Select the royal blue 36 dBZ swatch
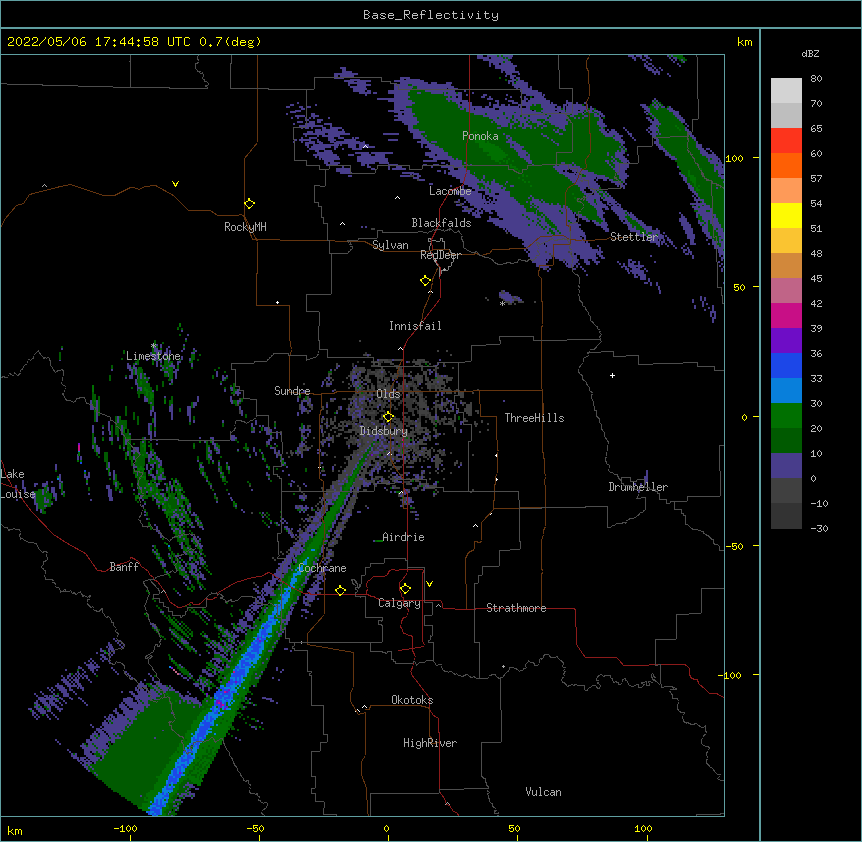862x842 pixels. coord(786,365)
